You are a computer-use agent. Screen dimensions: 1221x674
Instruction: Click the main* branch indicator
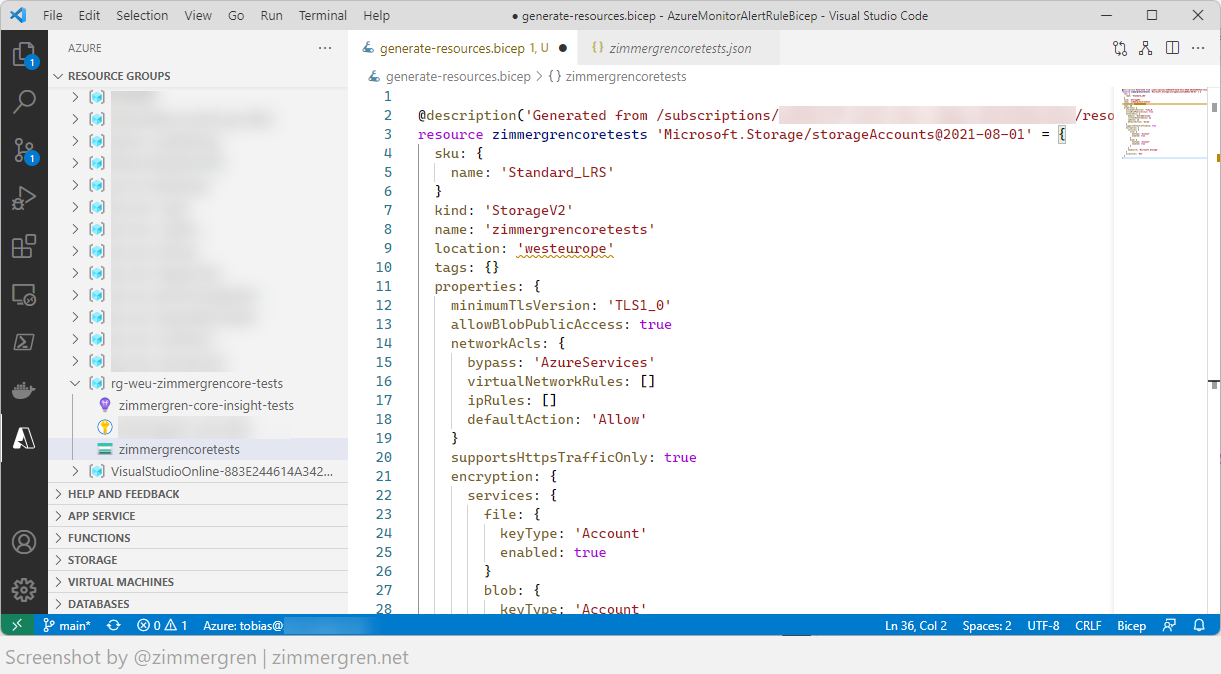(x=66, y=625)
